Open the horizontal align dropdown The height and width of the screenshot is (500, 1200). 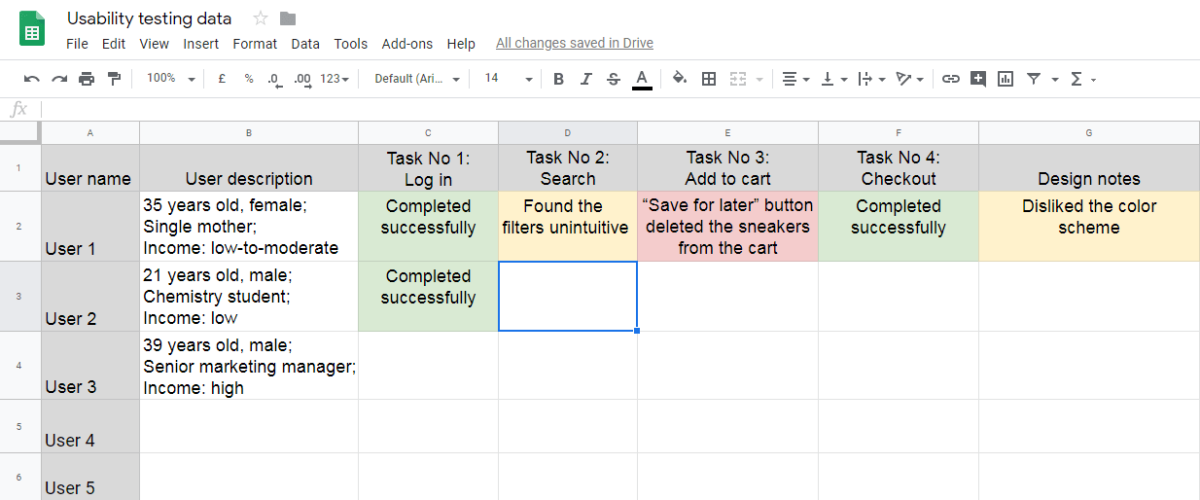tap(796, 78)
